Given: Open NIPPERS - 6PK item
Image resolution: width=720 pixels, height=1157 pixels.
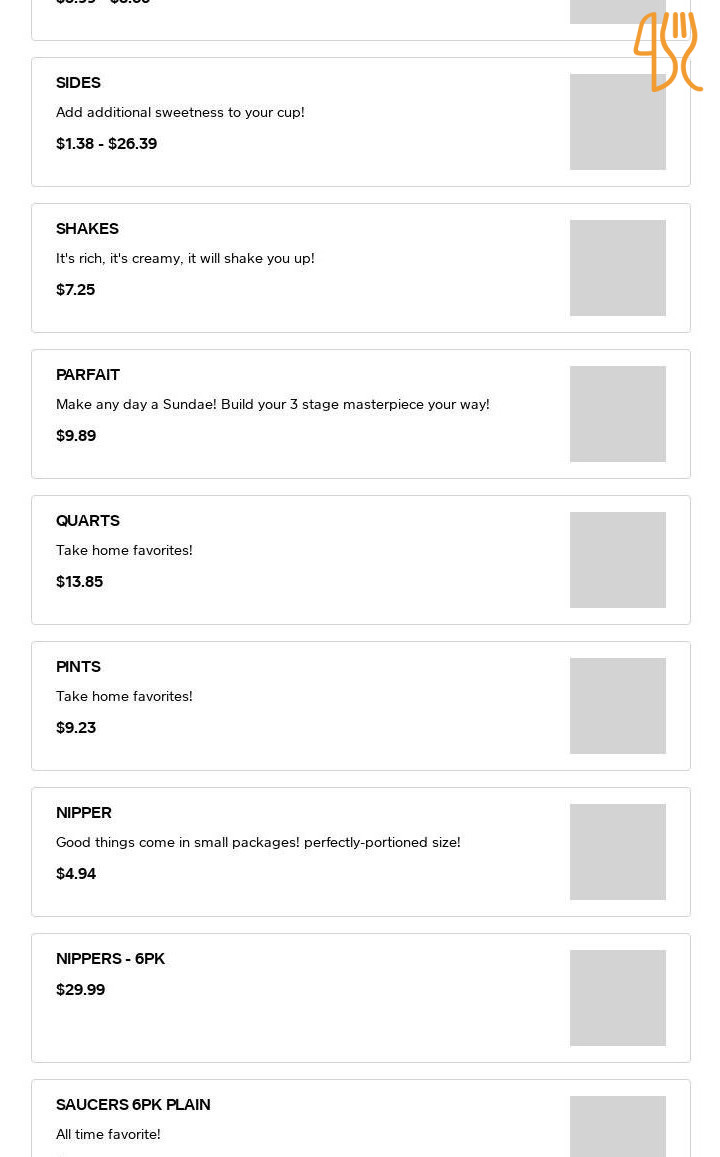Looking at the screenshot, I should pos(110,959).
